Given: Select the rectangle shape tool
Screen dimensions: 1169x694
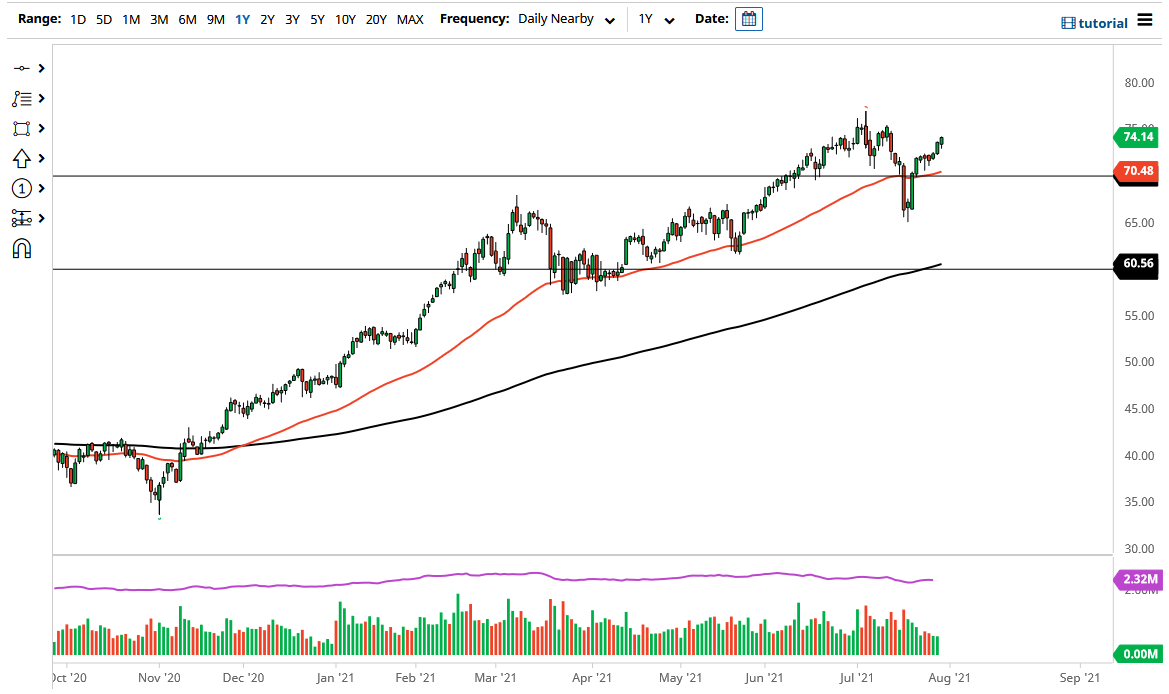Looking at the screenshot, I should click(x=20, y=128).
